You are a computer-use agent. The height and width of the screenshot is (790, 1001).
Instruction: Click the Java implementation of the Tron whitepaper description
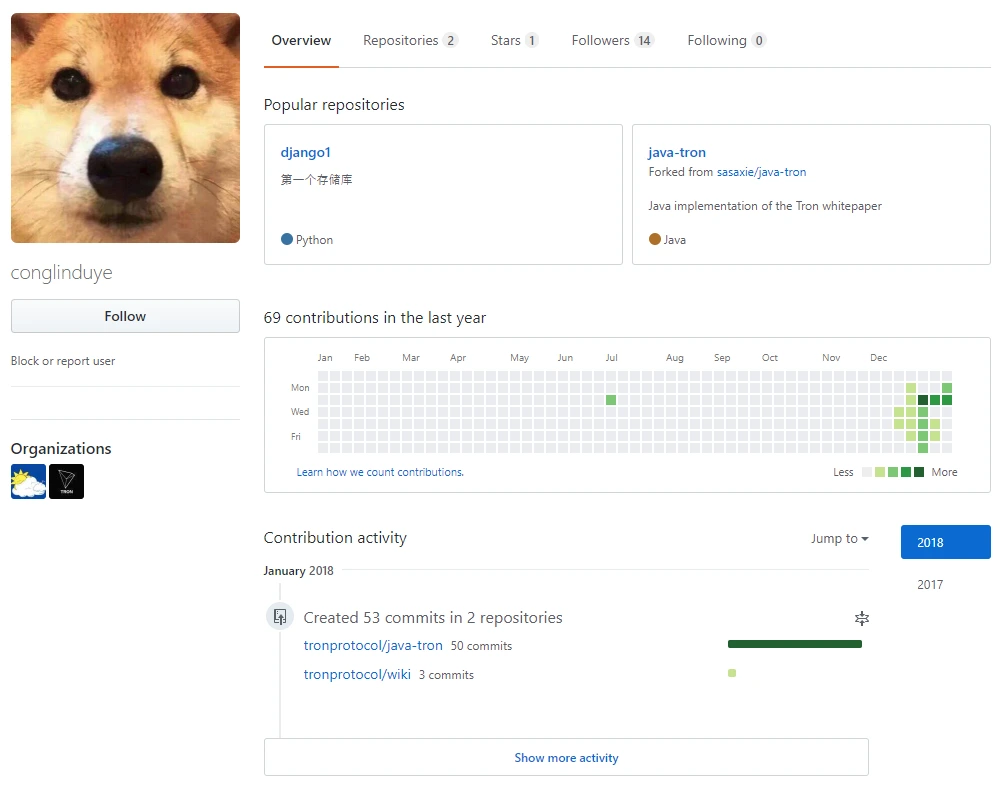pos(765,206)
